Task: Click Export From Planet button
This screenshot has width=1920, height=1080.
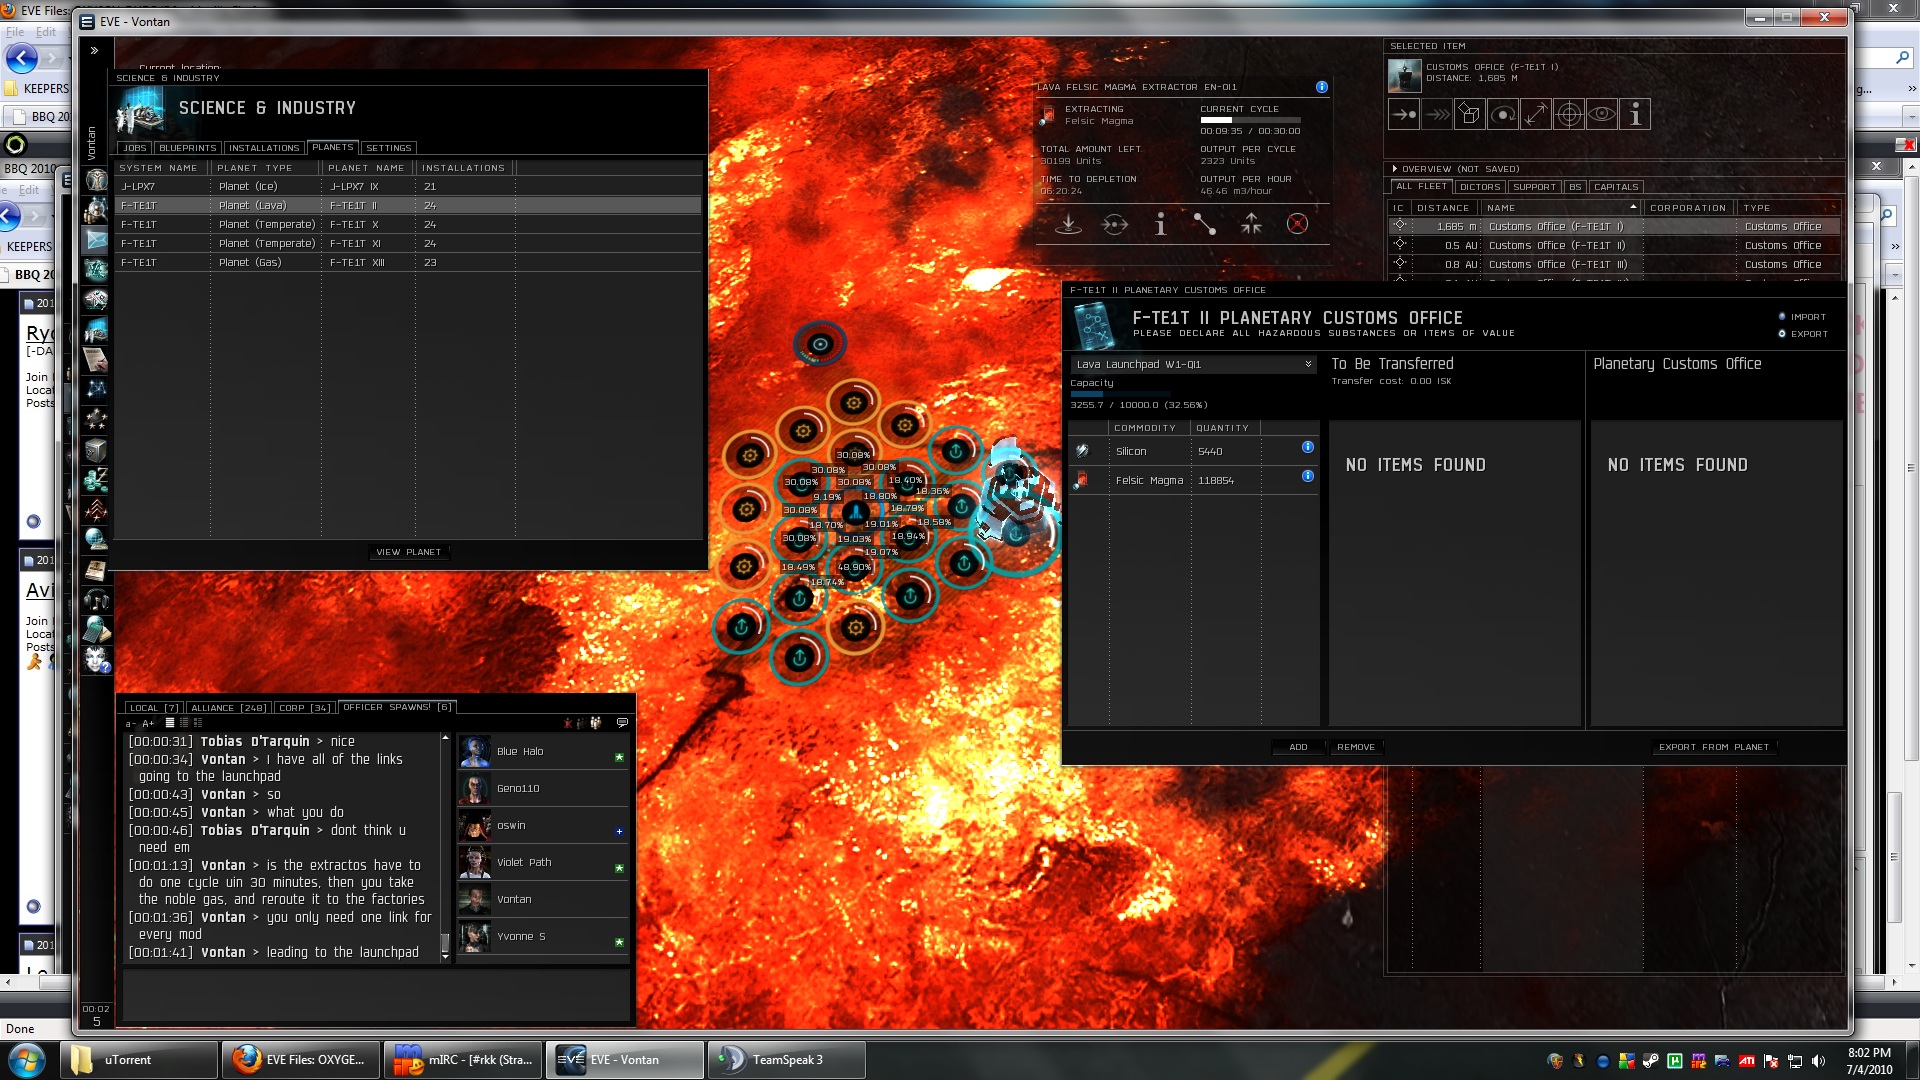Action: [1713, 747]
